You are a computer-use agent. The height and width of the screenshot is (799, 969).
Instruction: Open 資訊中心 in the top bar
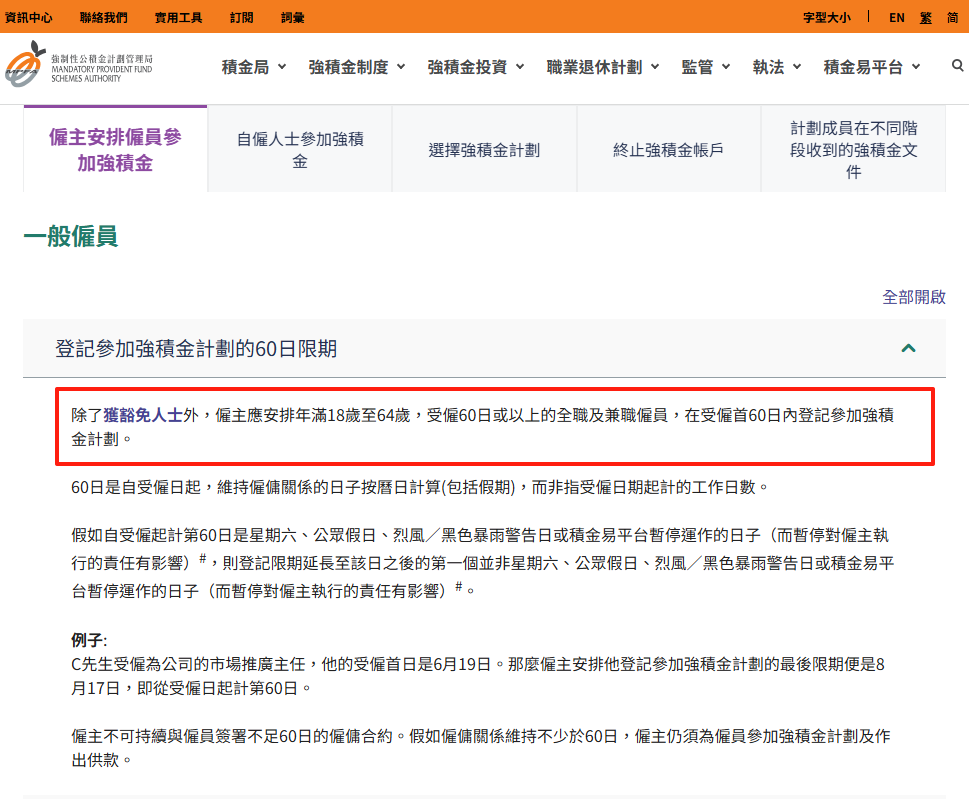coord(29,17)
